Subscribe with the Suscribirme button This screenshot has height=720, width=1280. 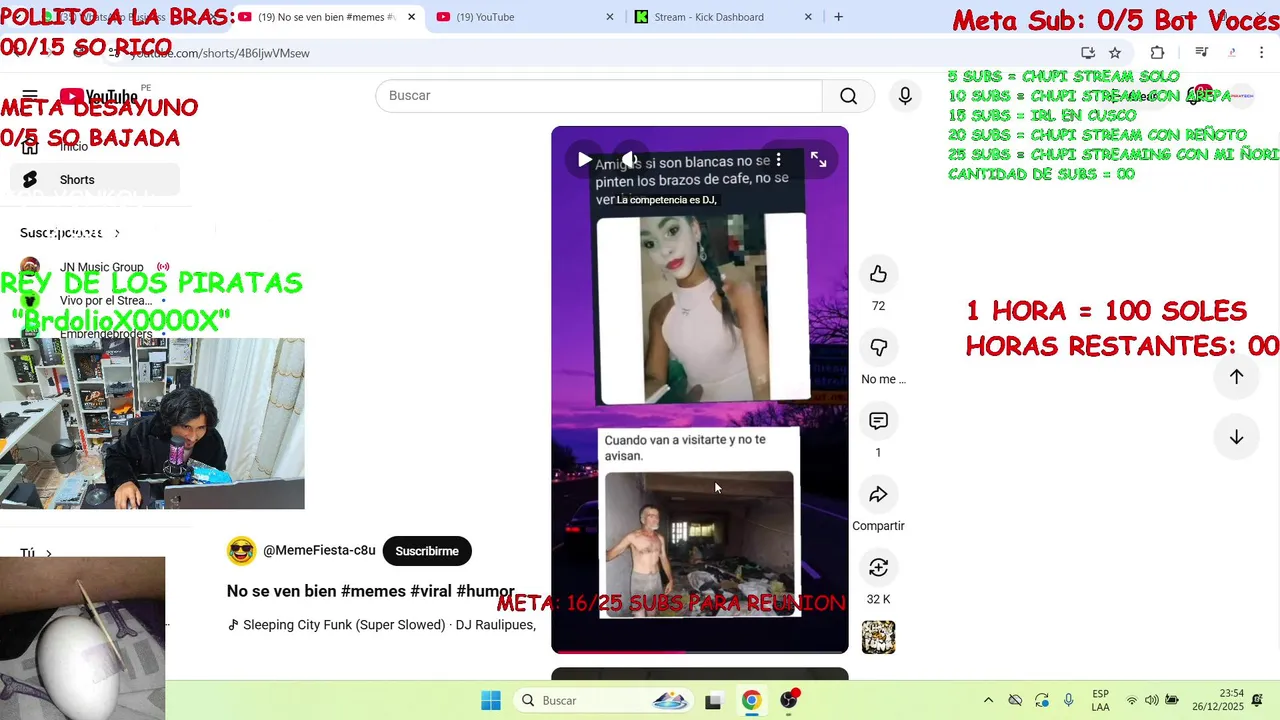[427, 551]
